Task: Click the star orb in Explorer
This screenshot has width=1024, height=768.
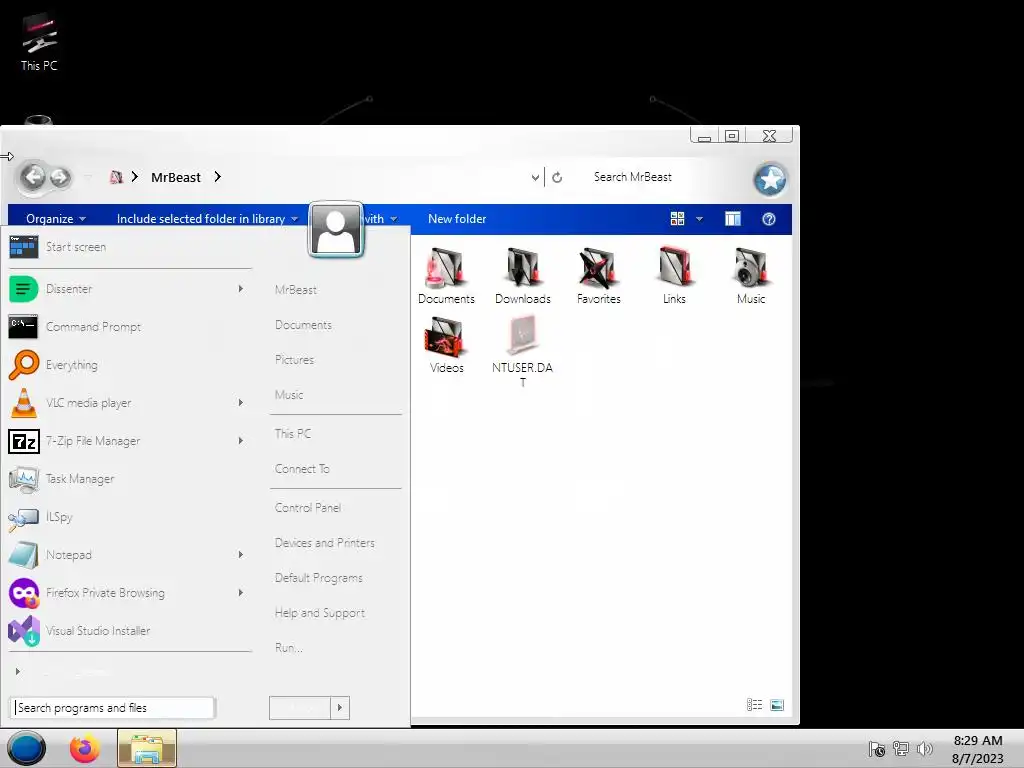Action: click(x=770, y=179)
